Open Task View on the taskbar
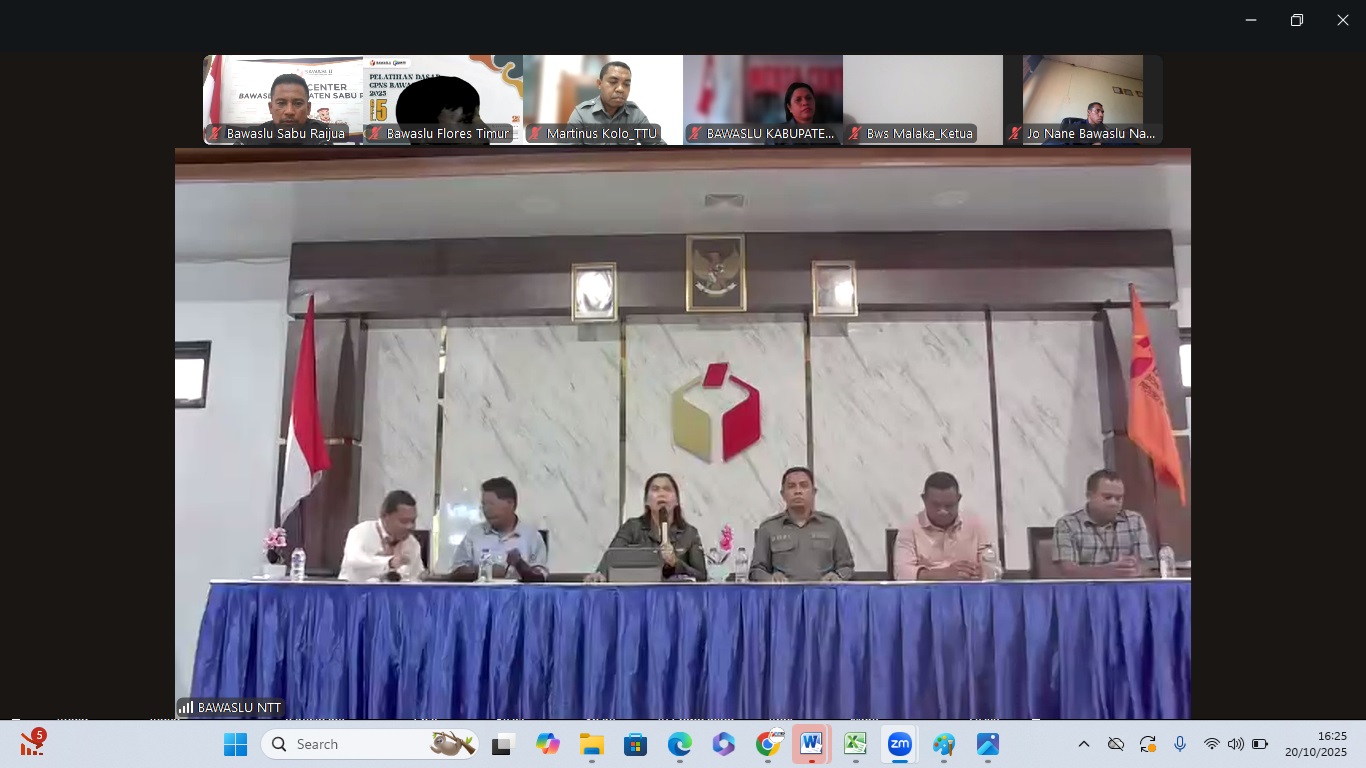Image resolution: width=1366 pixels, height=768 pixels. (x=502, y=744)
